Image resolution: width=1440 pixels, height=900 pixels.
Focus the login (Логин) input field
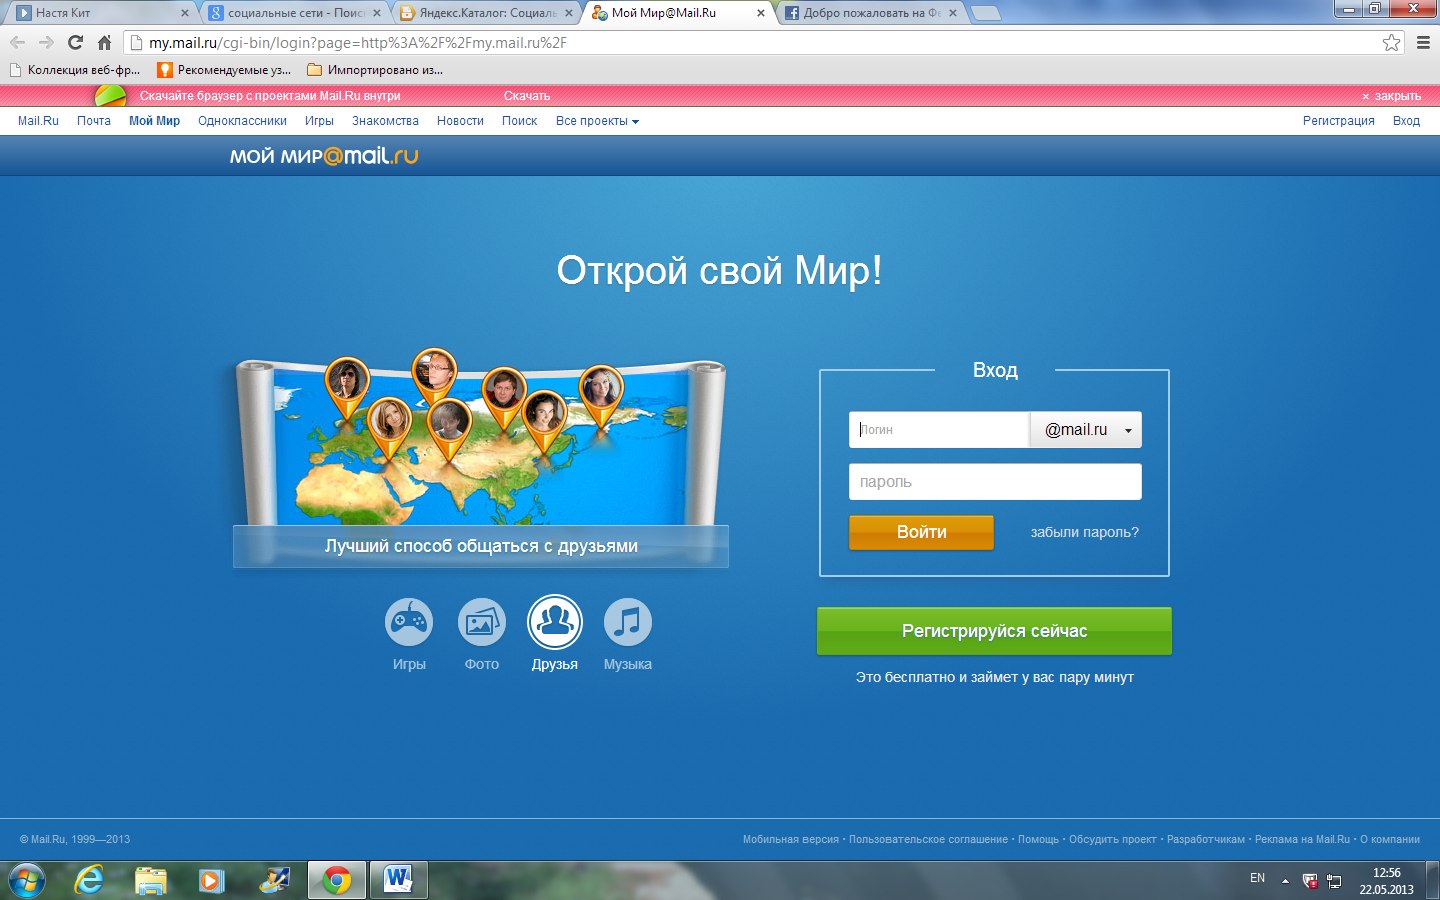(x=939, y=430)
